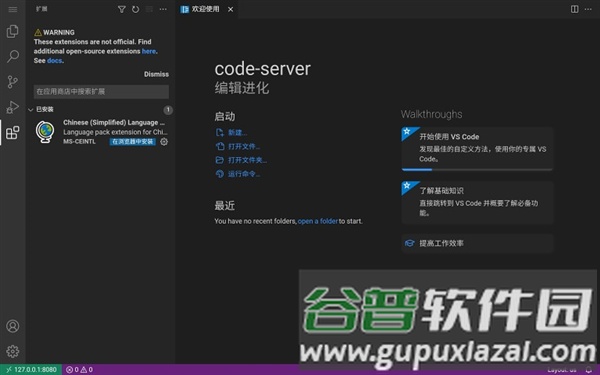
Task: Click the open file icon beside 打开文件
Action: (220, 147)
